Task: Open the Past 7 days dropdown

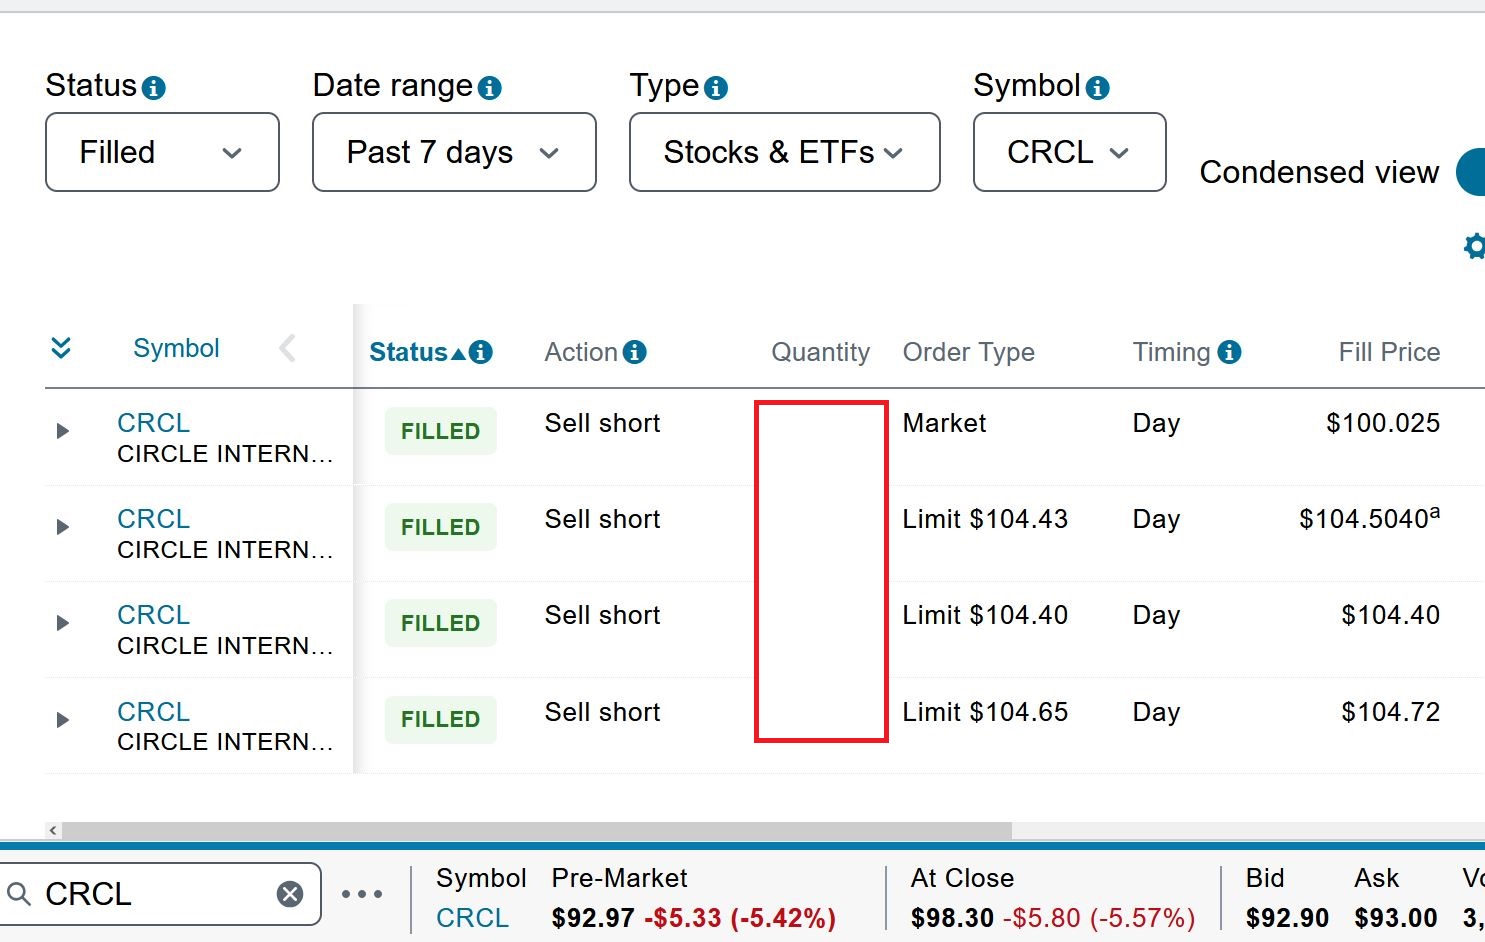Action: 454,152
